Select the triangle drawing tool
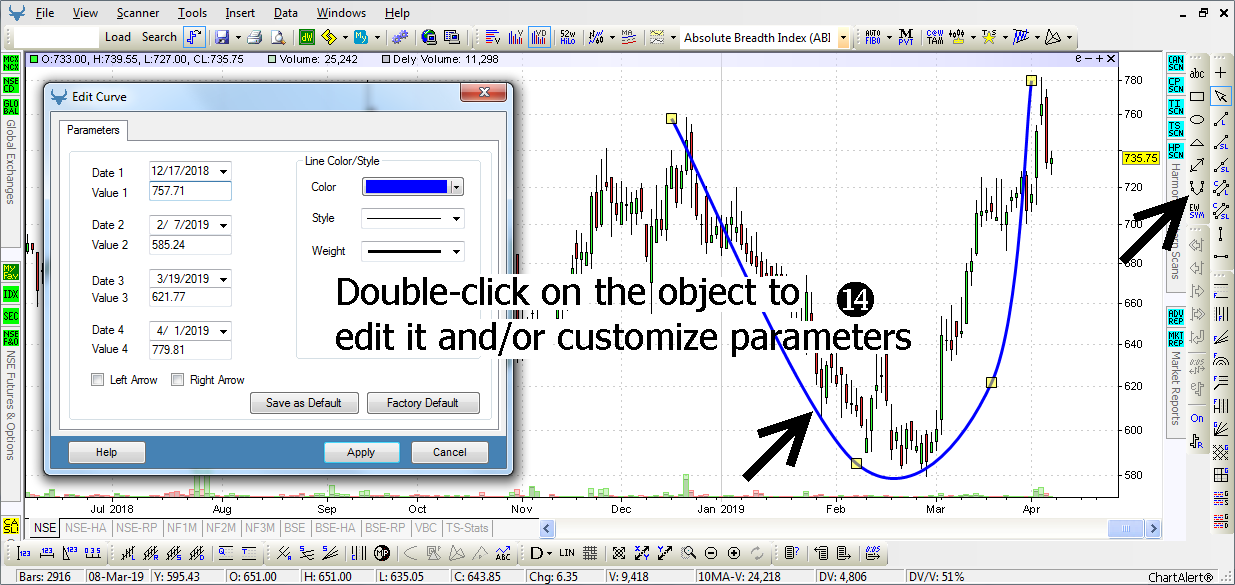The width and height of the screenshot is (1235, 585). point(1196,142)
